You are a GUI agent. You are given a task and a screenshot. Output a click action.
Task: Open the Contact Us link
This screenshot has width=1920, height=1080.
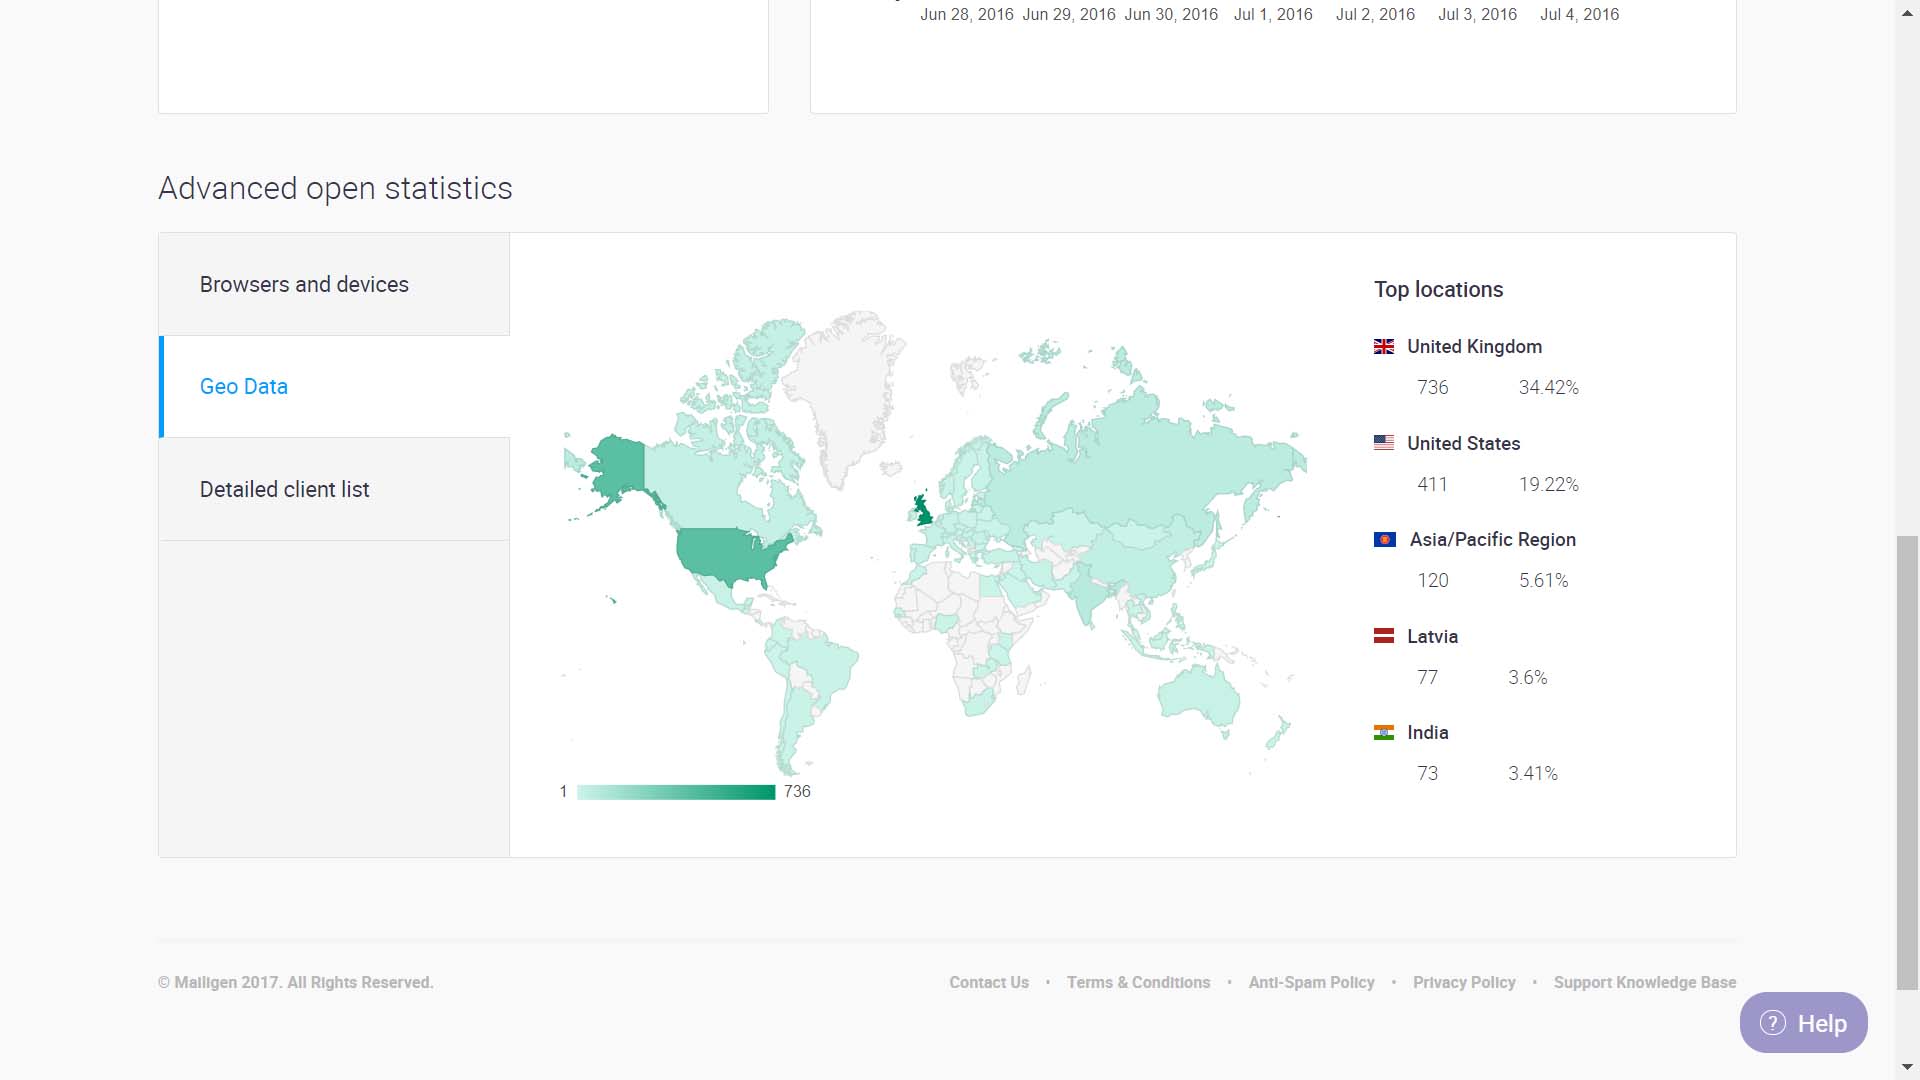pos(988,983)
